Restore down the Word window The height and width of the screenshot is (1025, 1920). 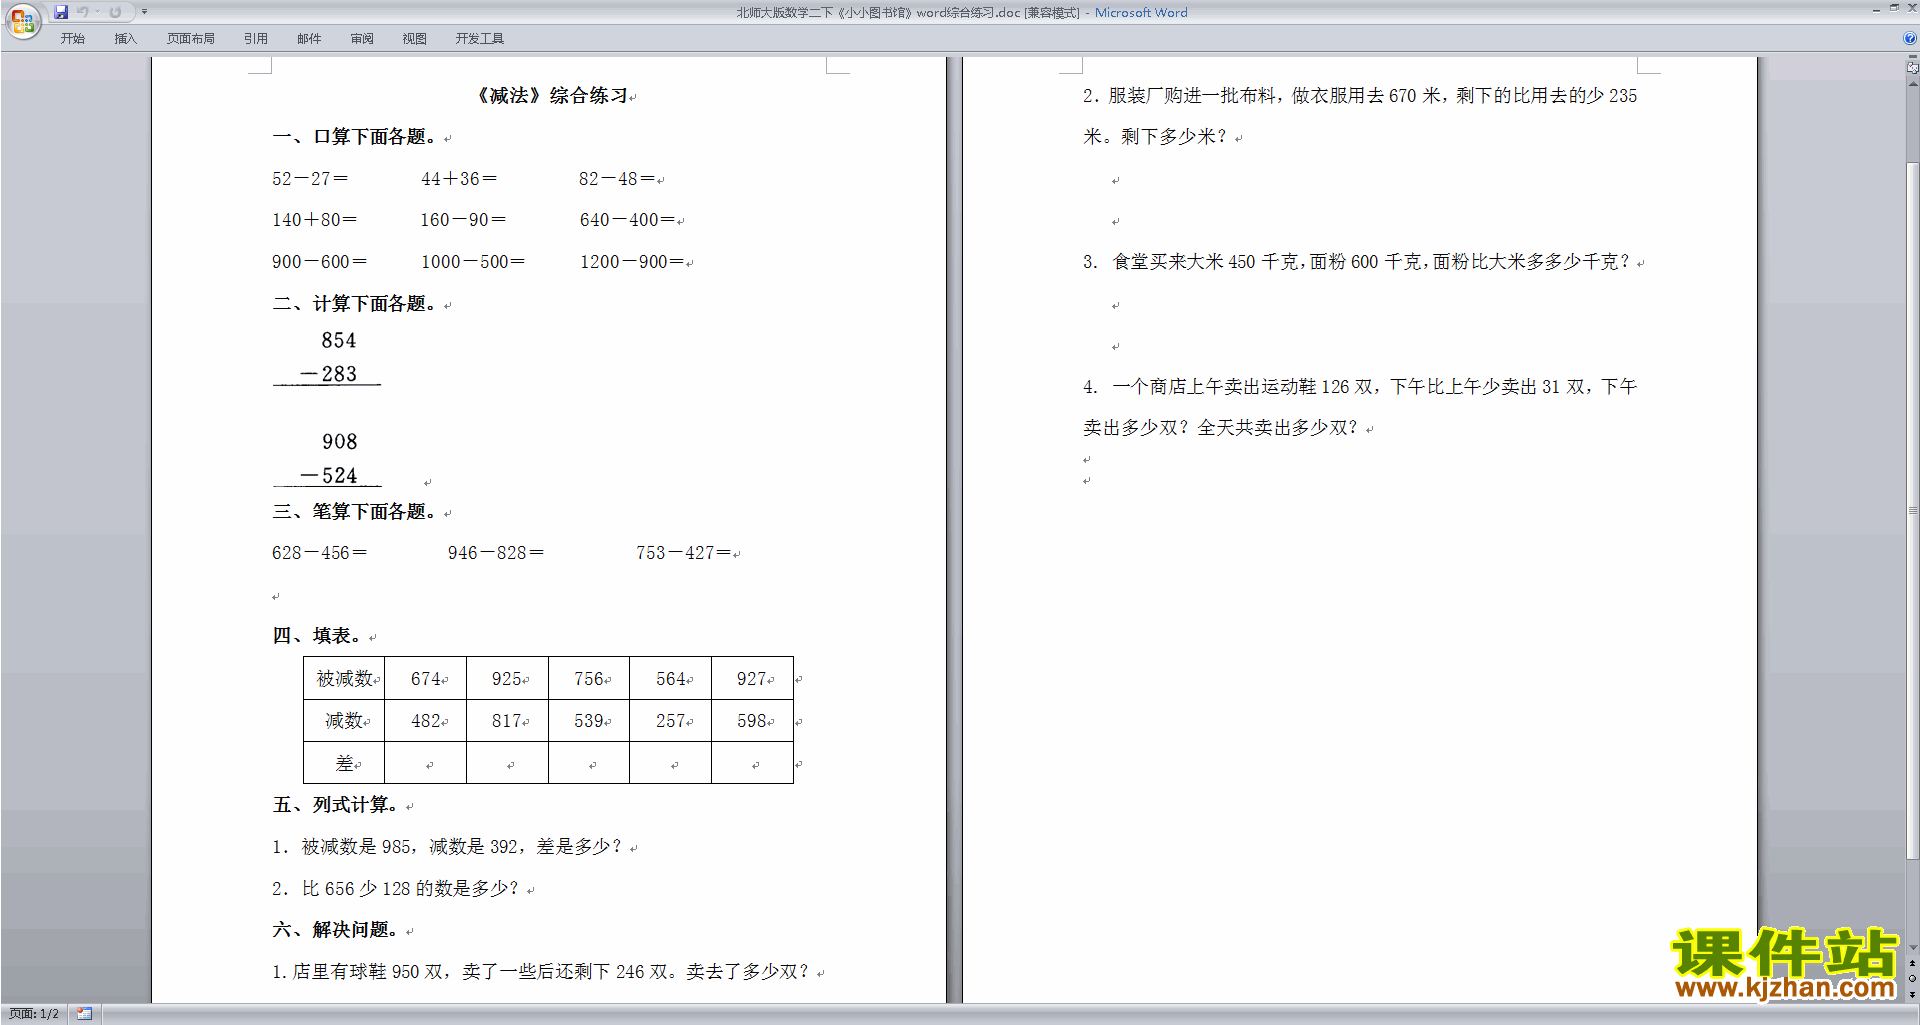[x=1894, y=8]
